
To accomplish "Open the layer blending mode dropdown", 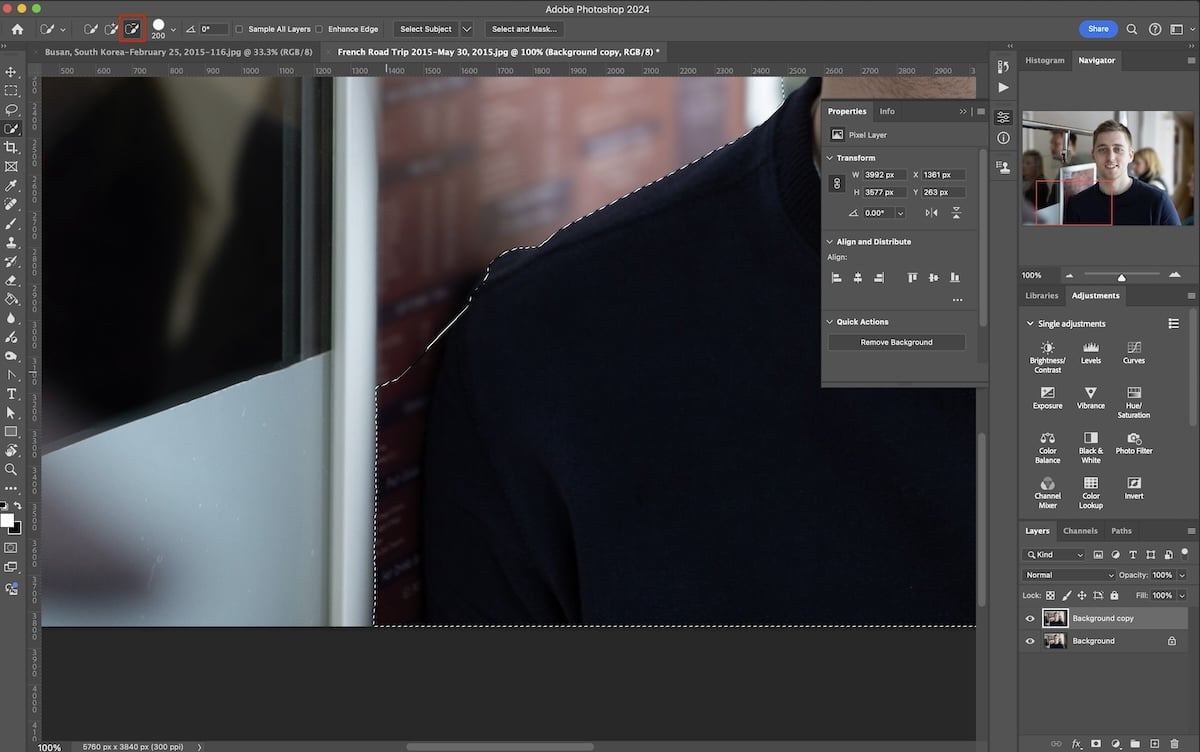I will pos(1068,575).
